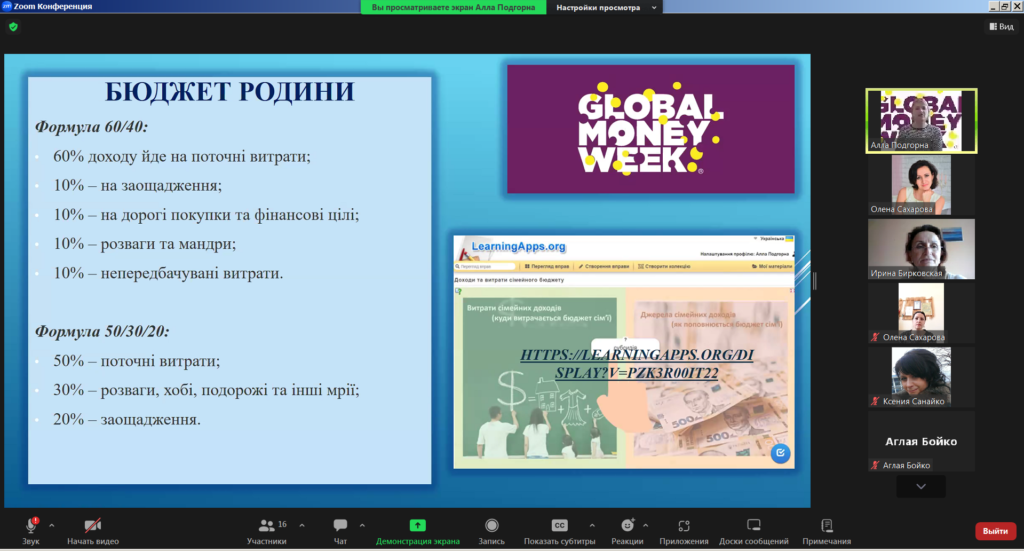Click the blue check button in LearningApps preview
This screenshot has height=551, width=1024.
780,453
